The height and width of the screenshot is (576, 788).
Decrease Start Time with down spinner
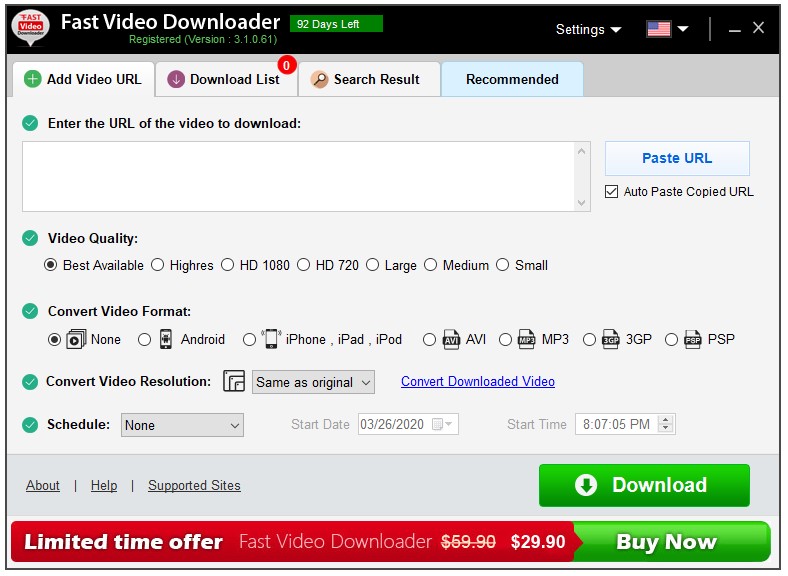point(666,429)
